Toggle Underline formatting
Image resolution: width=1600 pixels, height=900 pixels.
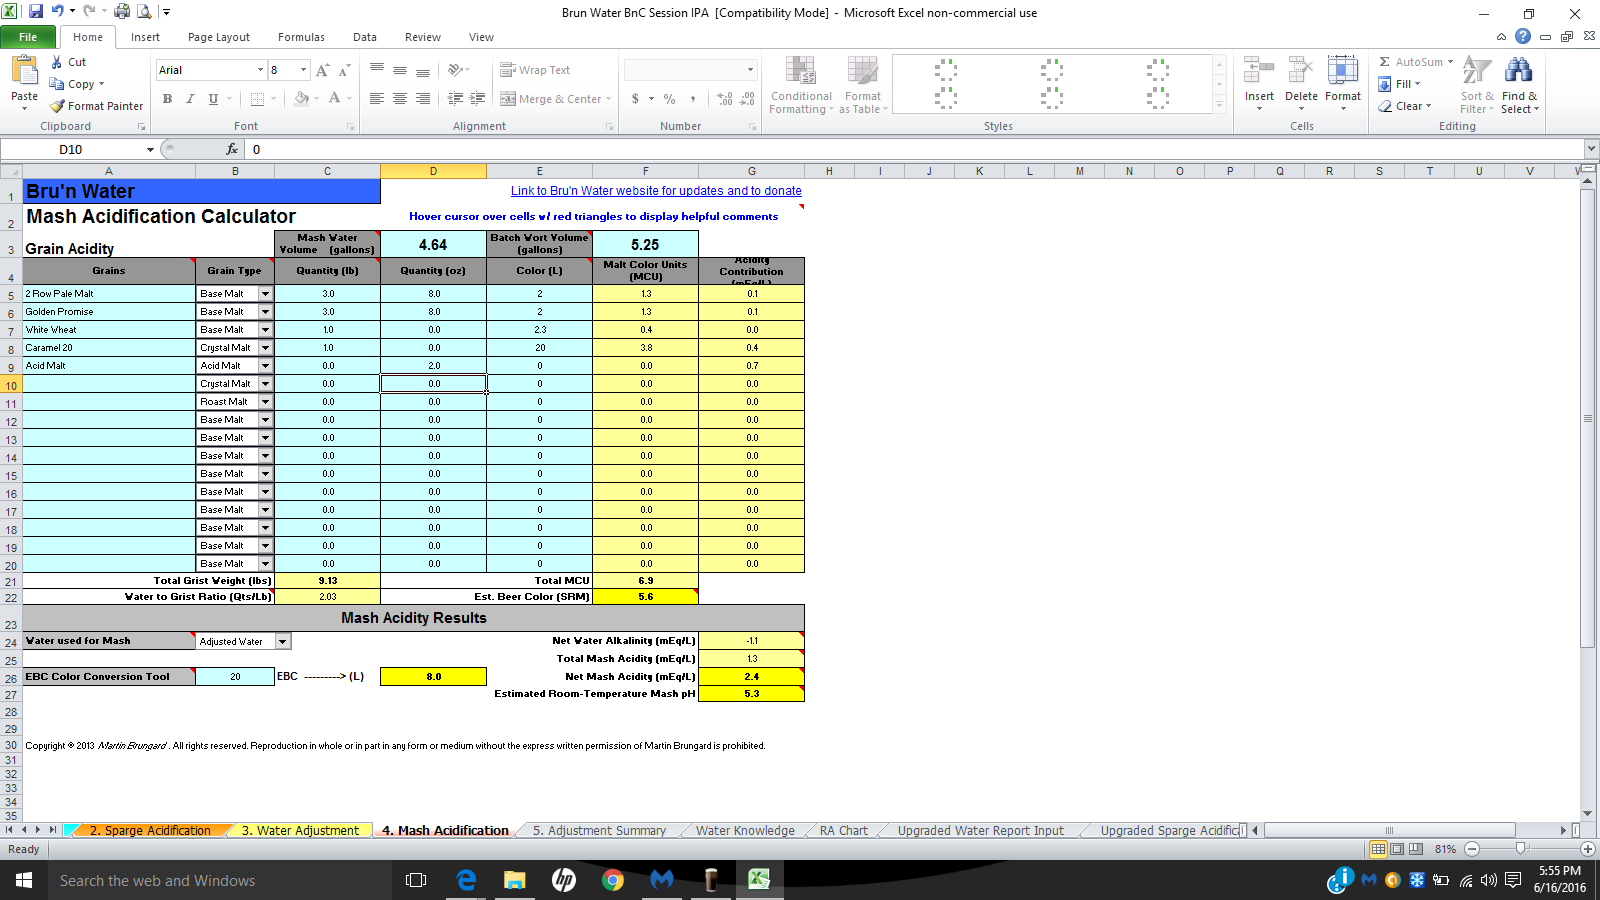[x=213, y=99]
